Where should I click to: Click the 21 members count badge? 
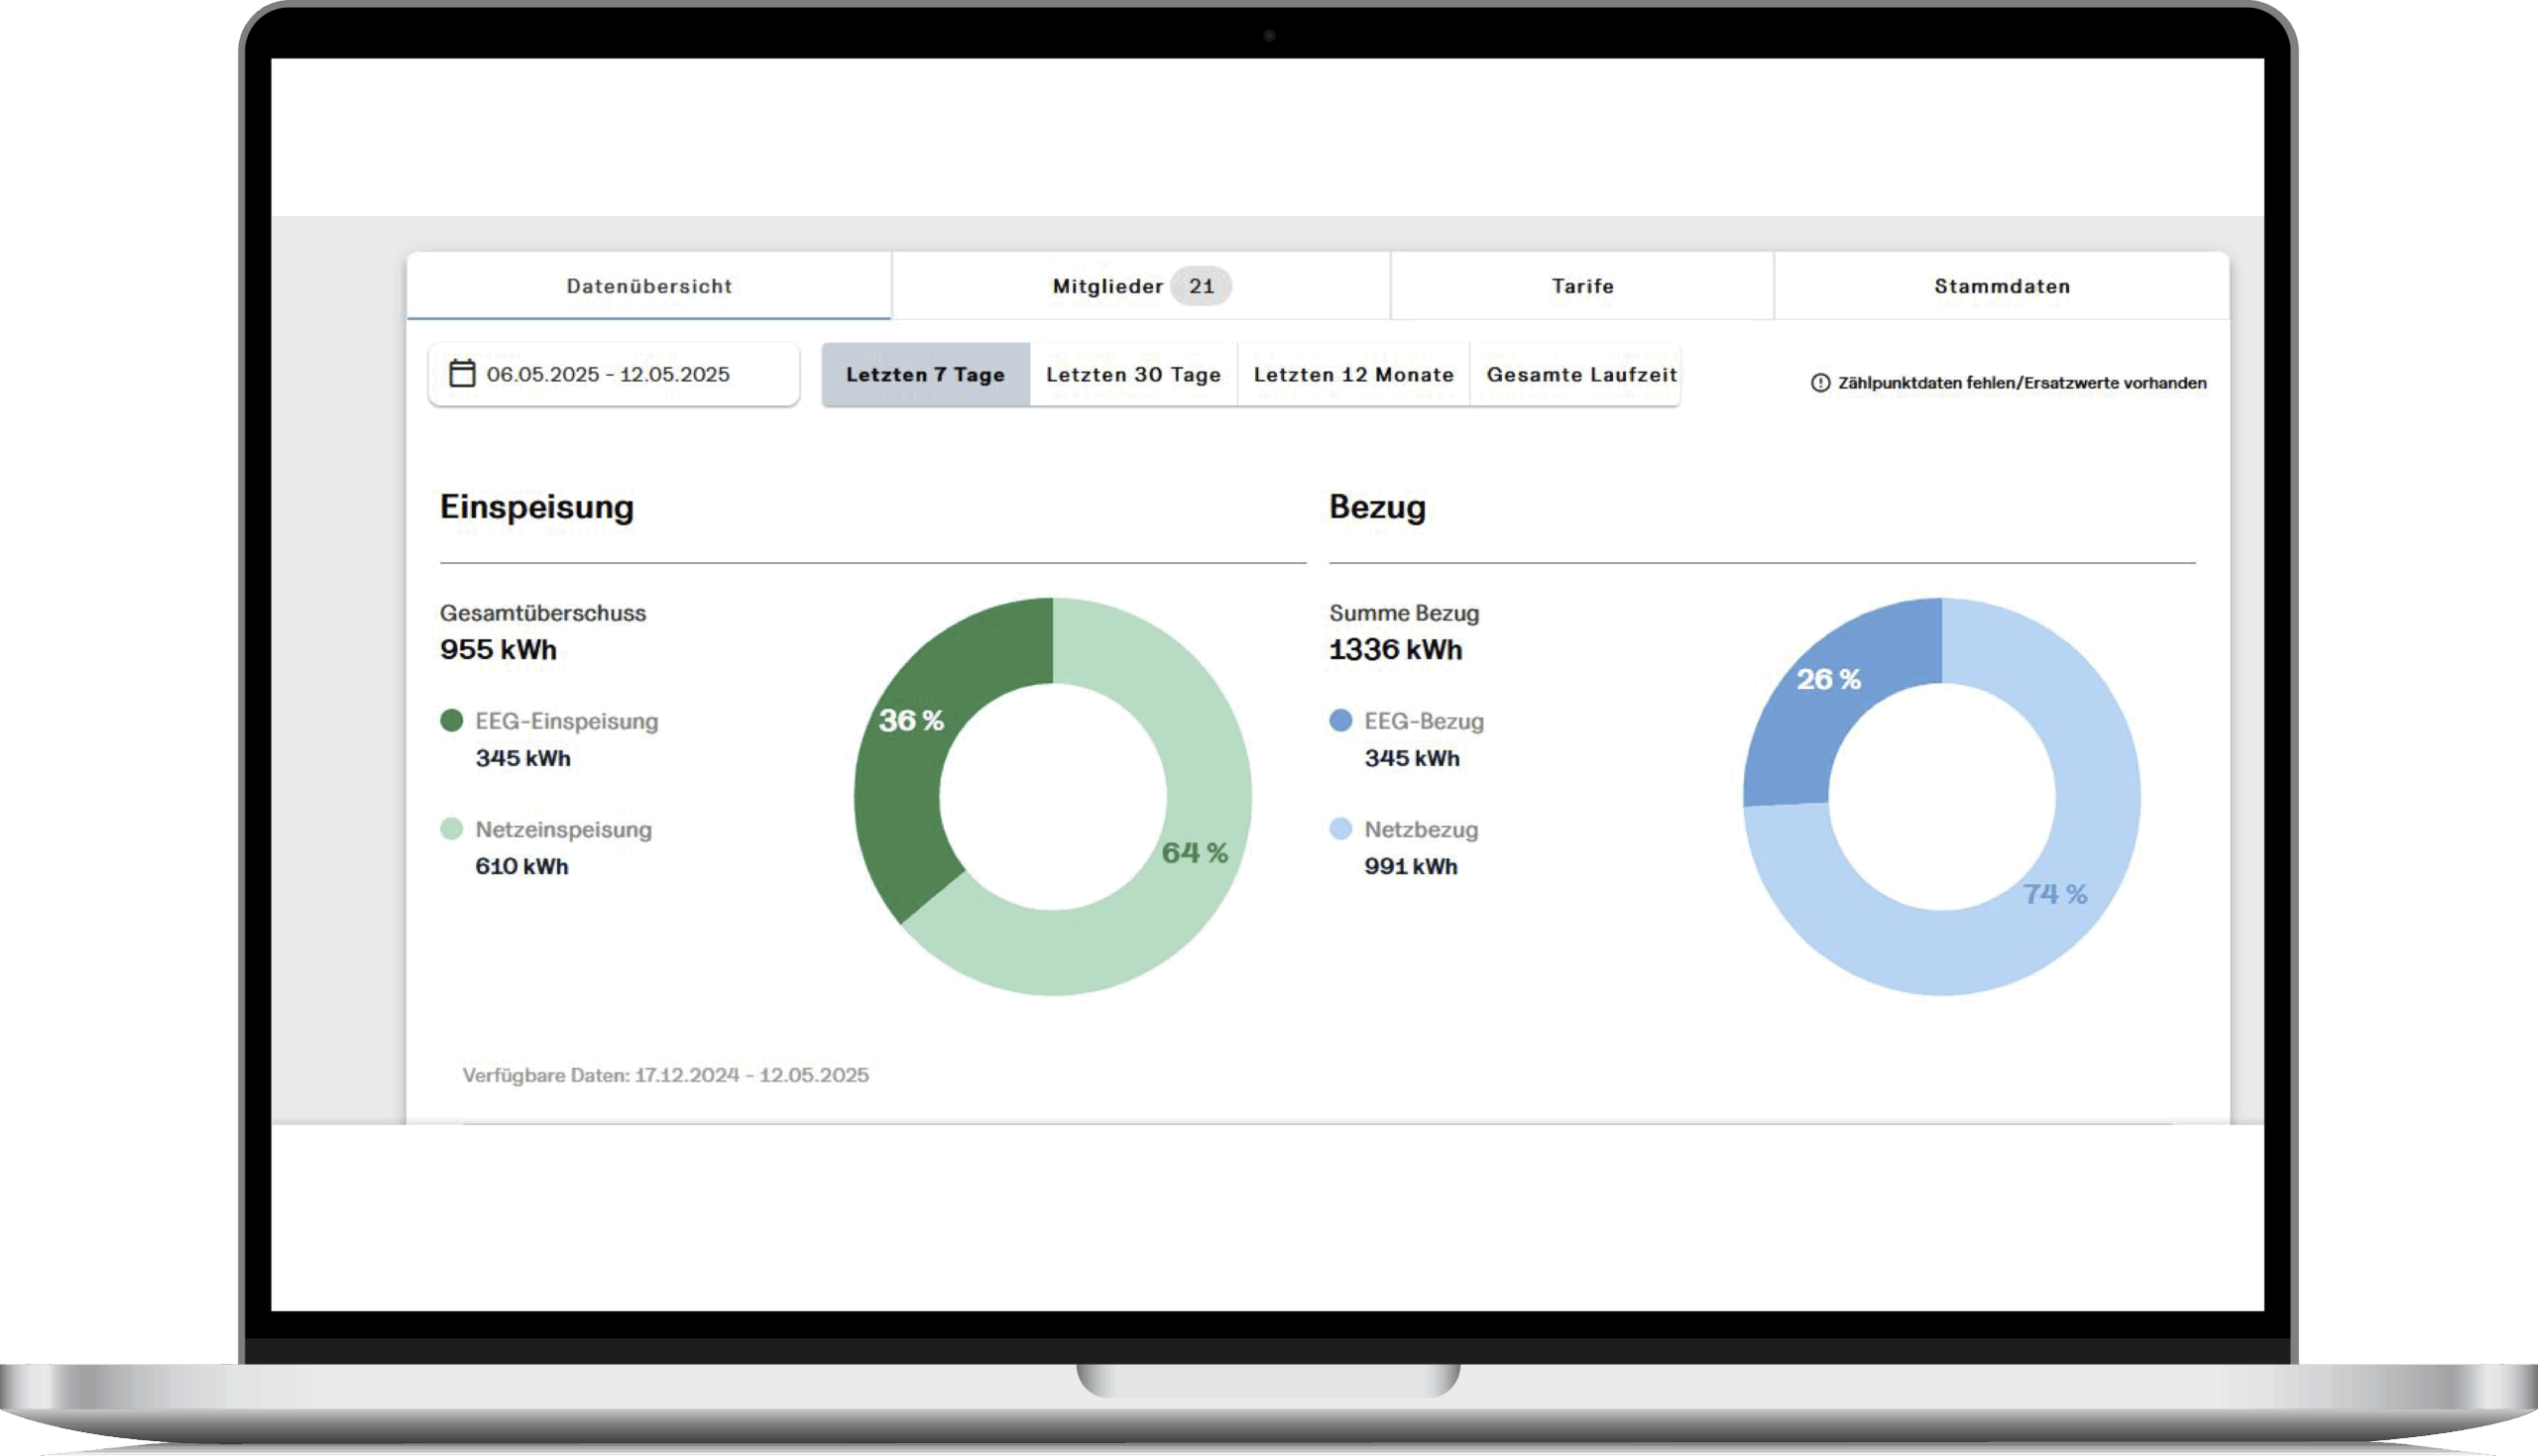click(1201, 286)
